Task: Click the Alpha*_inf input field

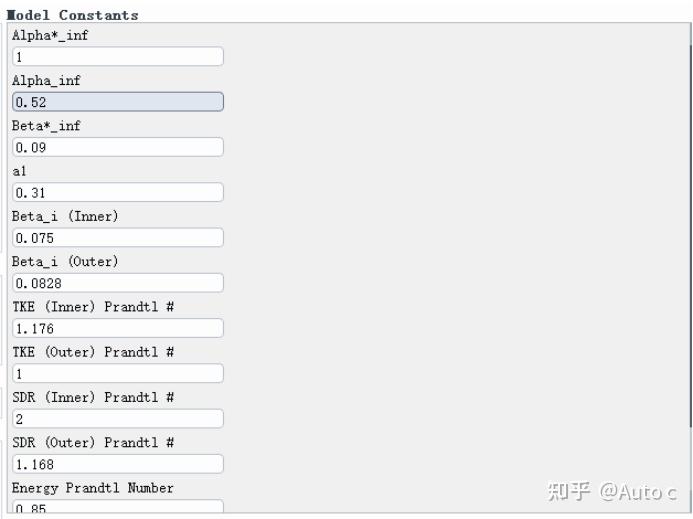Action: click(117, 57)
